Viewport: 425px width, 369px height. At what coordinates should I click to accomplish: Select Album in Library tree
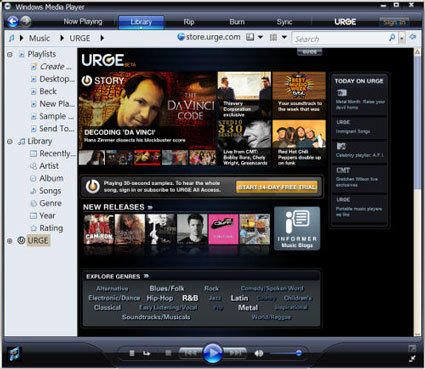[x=47, y=178]
